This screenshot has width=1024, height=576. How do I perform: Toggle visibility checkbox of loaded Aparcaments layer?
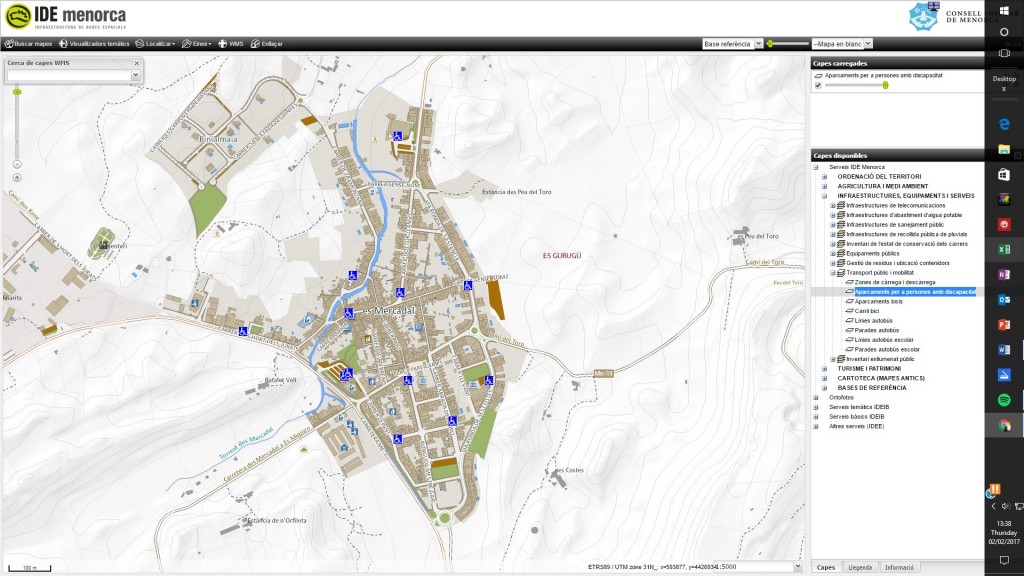pyautogui.click(x=818, y=86)
